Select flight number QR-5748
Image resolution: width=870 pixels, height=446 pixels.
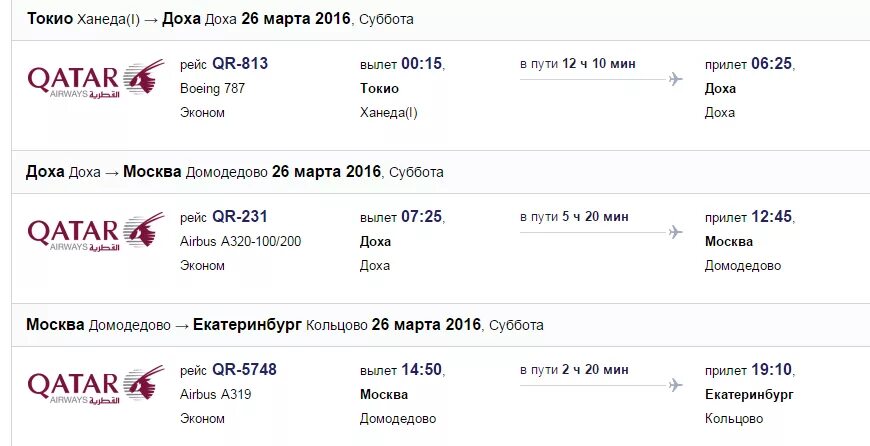244,369
